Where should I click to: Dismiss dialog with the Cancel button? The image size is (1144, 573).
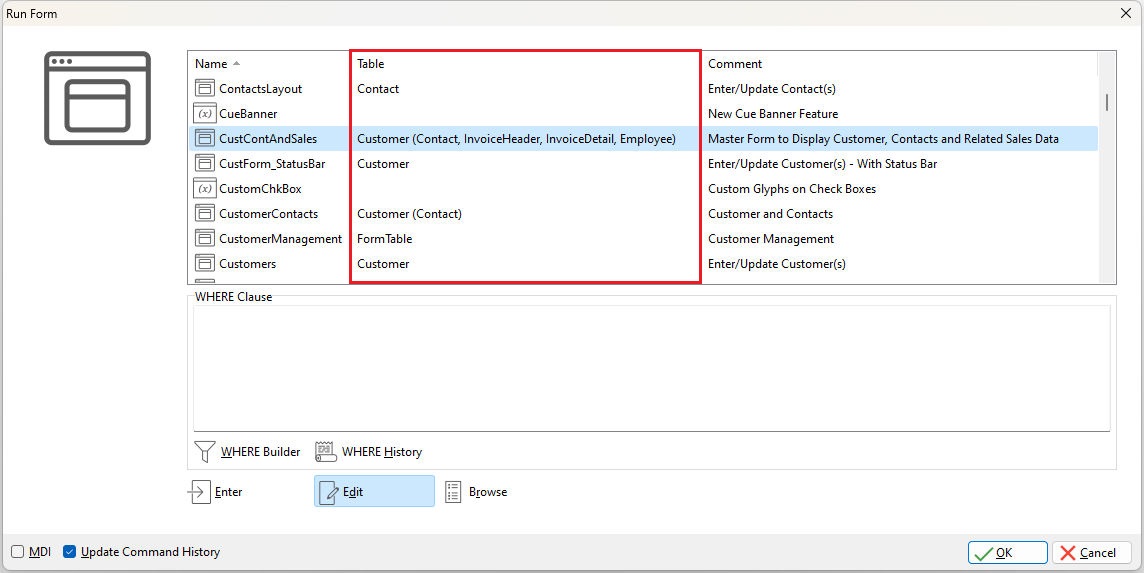point(1092,553)
